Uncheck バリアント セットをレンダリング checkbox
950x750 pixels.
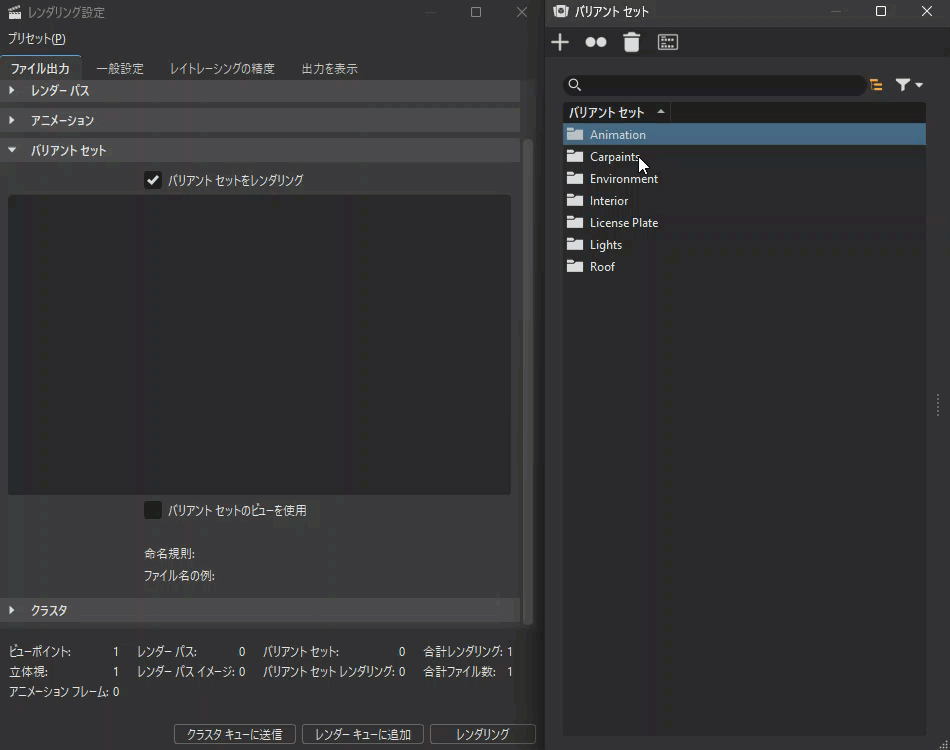click(x=153, y=180)
